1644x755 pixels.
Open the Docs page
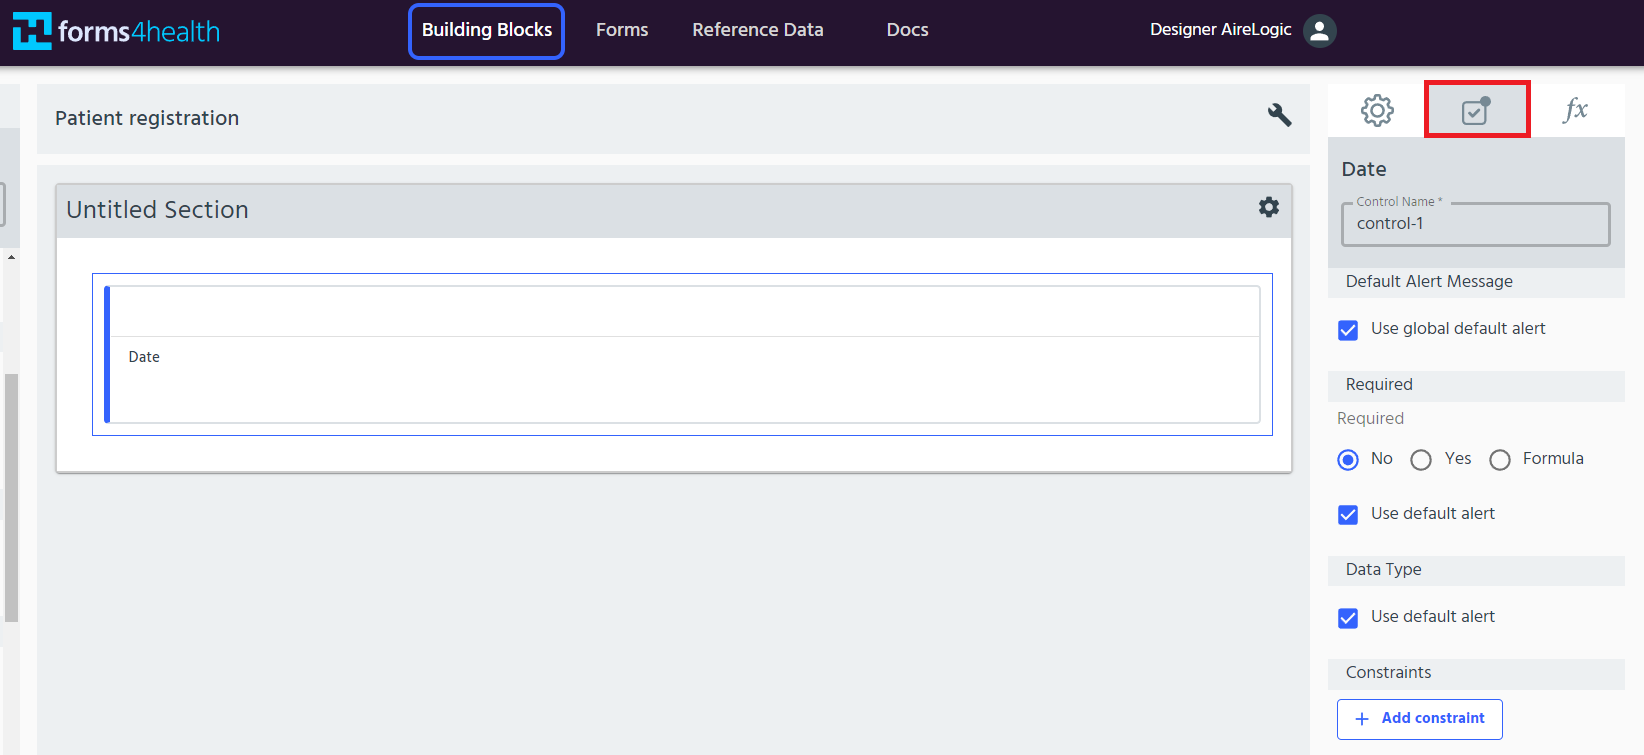click(908, 30)
